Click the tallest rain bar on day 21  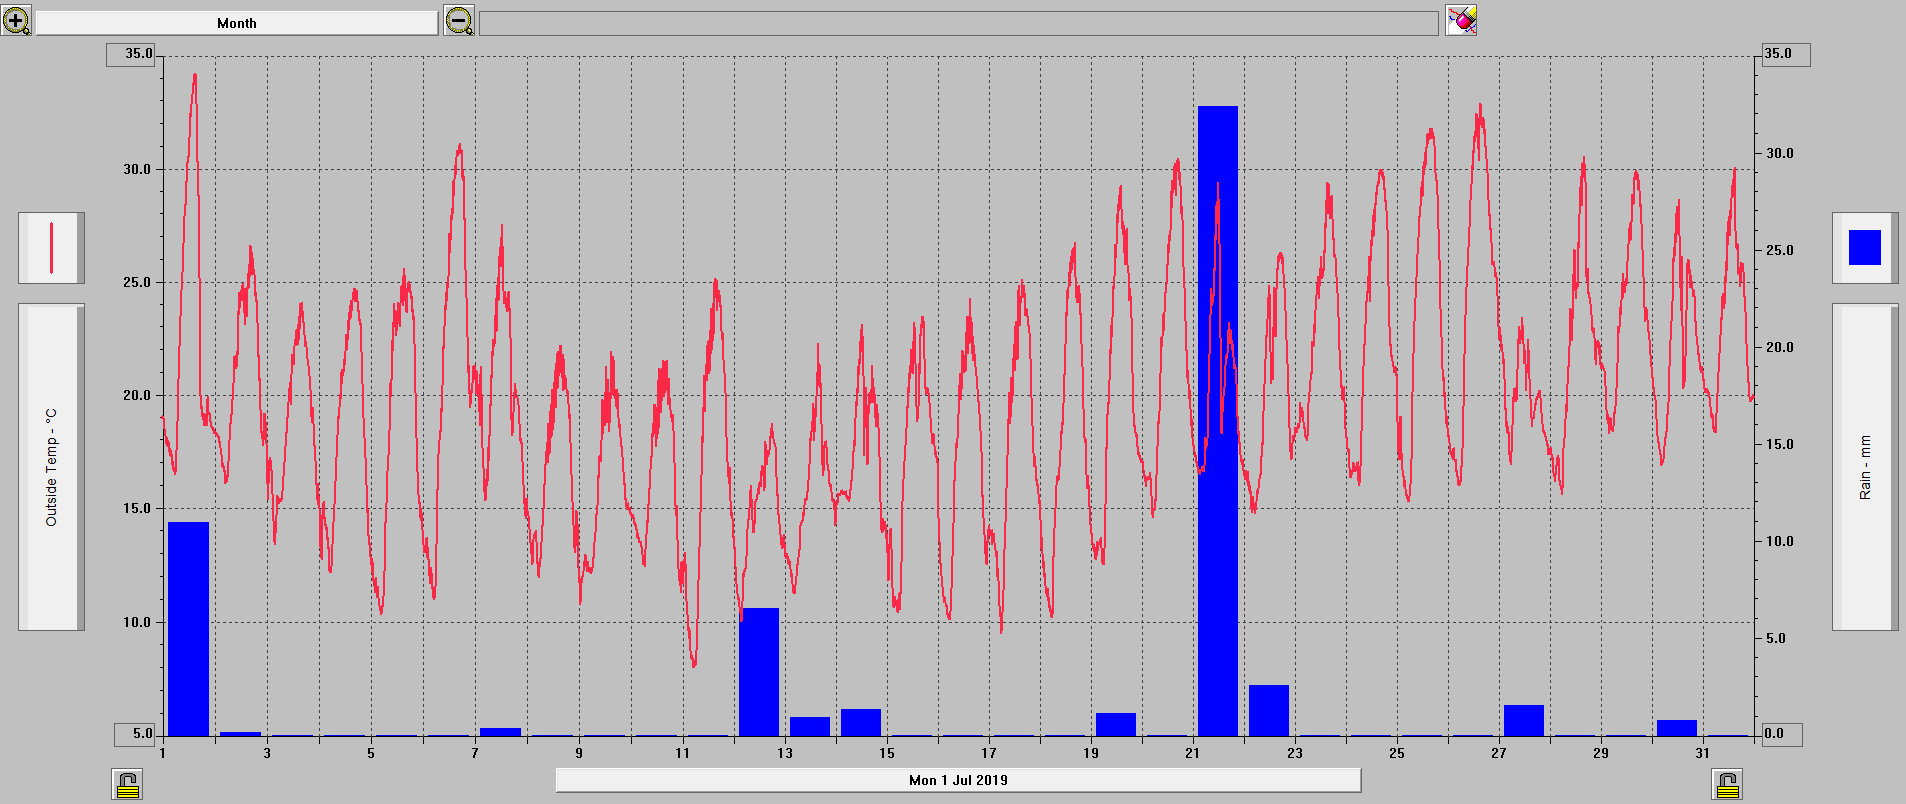(1217, 420)
